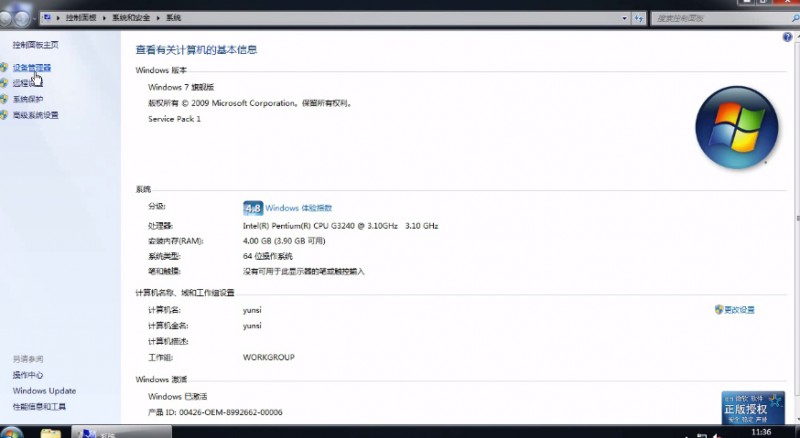Screen dimensions: 800x438
Task: Open Windows Explorer folder on taskbar
Action: 51,433
